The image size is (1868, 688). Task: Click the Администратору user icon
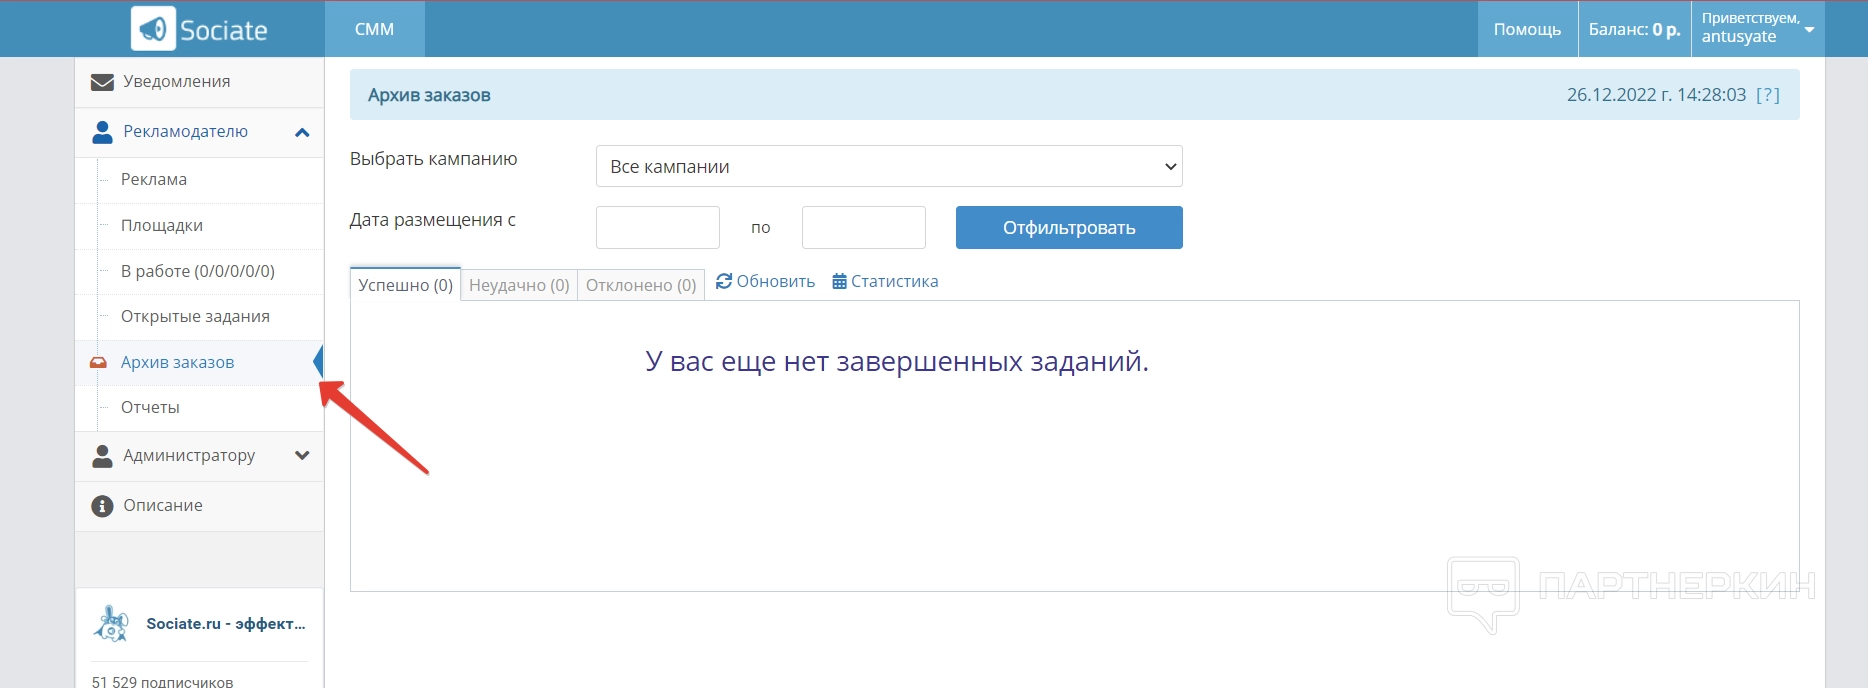coord(102,456)
